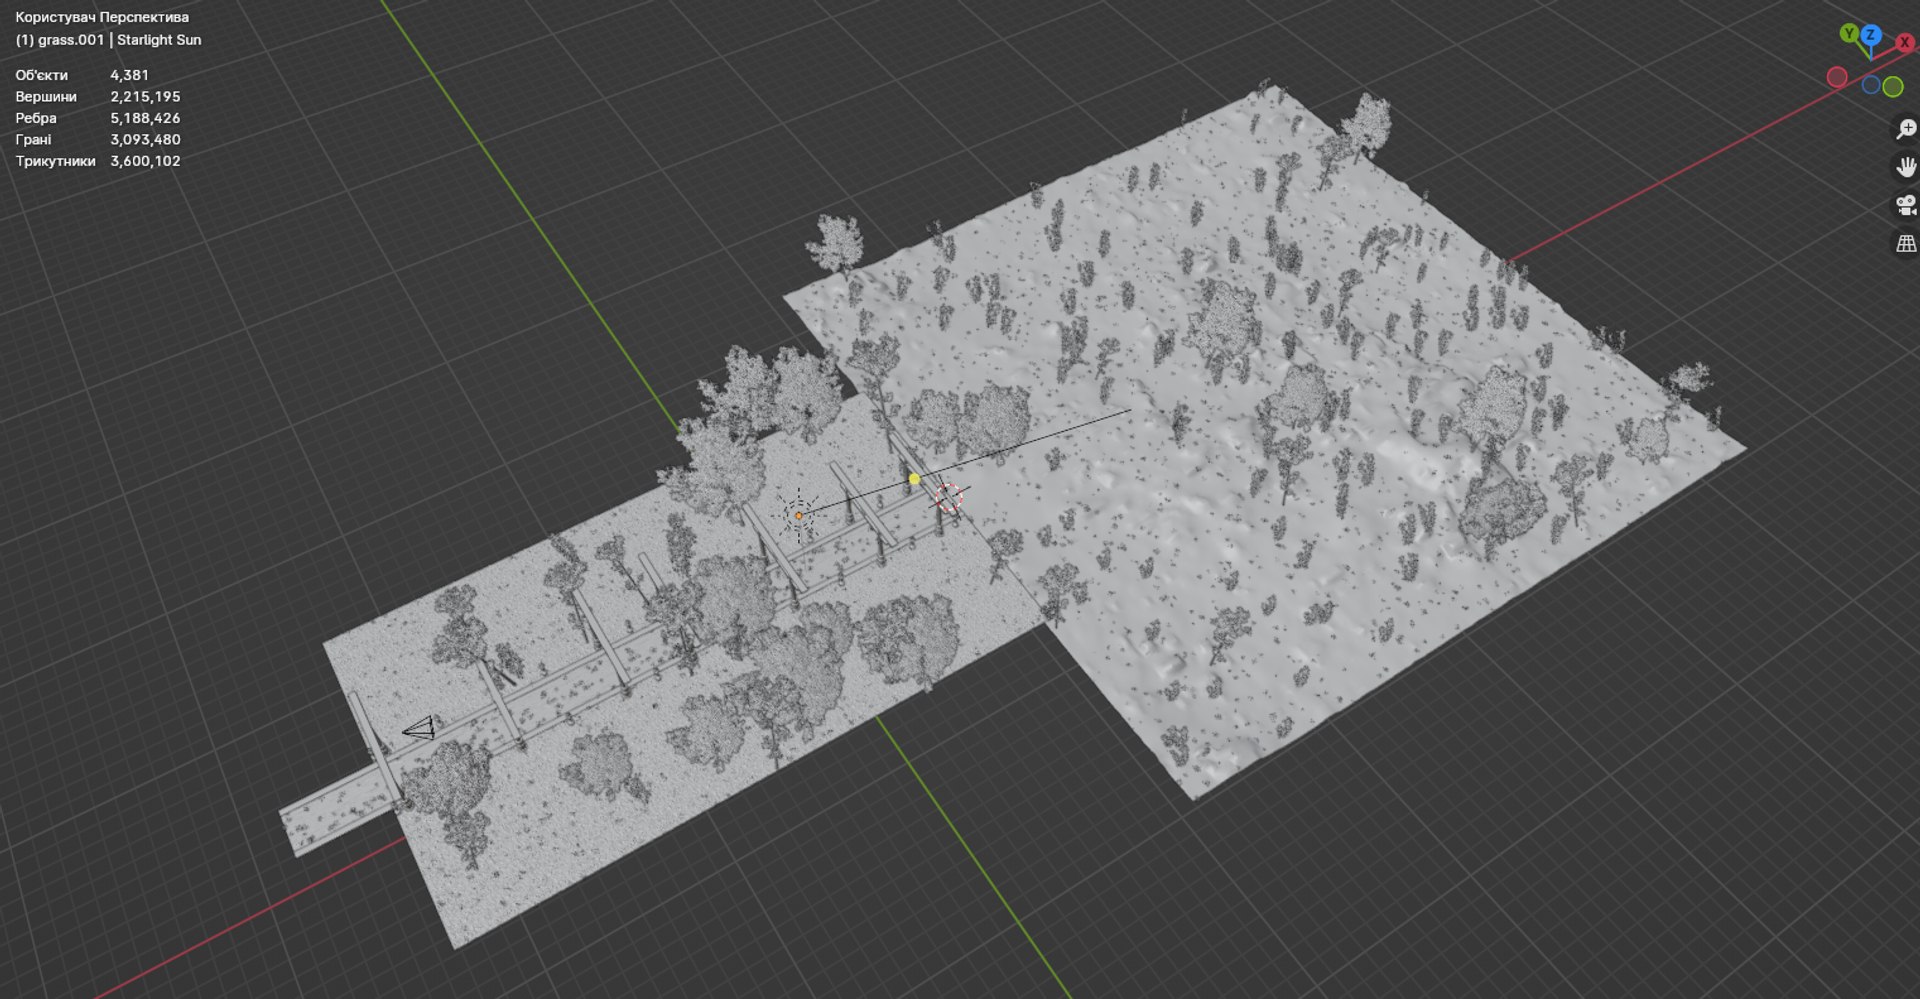Click the "Ребра" statistics label
This screenshot has width=1920, height=999.
[x=36, y=118]
